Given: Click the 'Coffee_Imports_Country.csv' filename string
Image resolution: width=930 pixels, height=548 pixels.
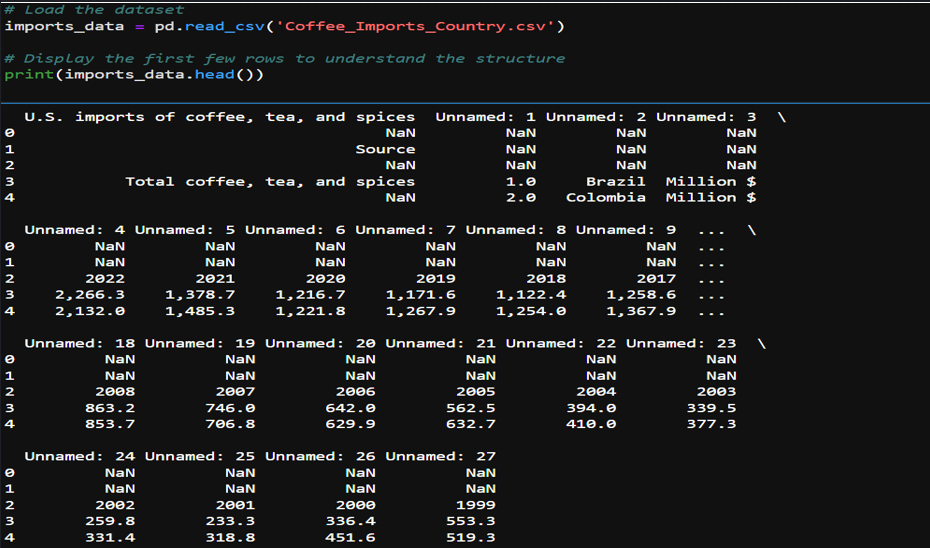Looking at the screenshot, I should (415, 27).
